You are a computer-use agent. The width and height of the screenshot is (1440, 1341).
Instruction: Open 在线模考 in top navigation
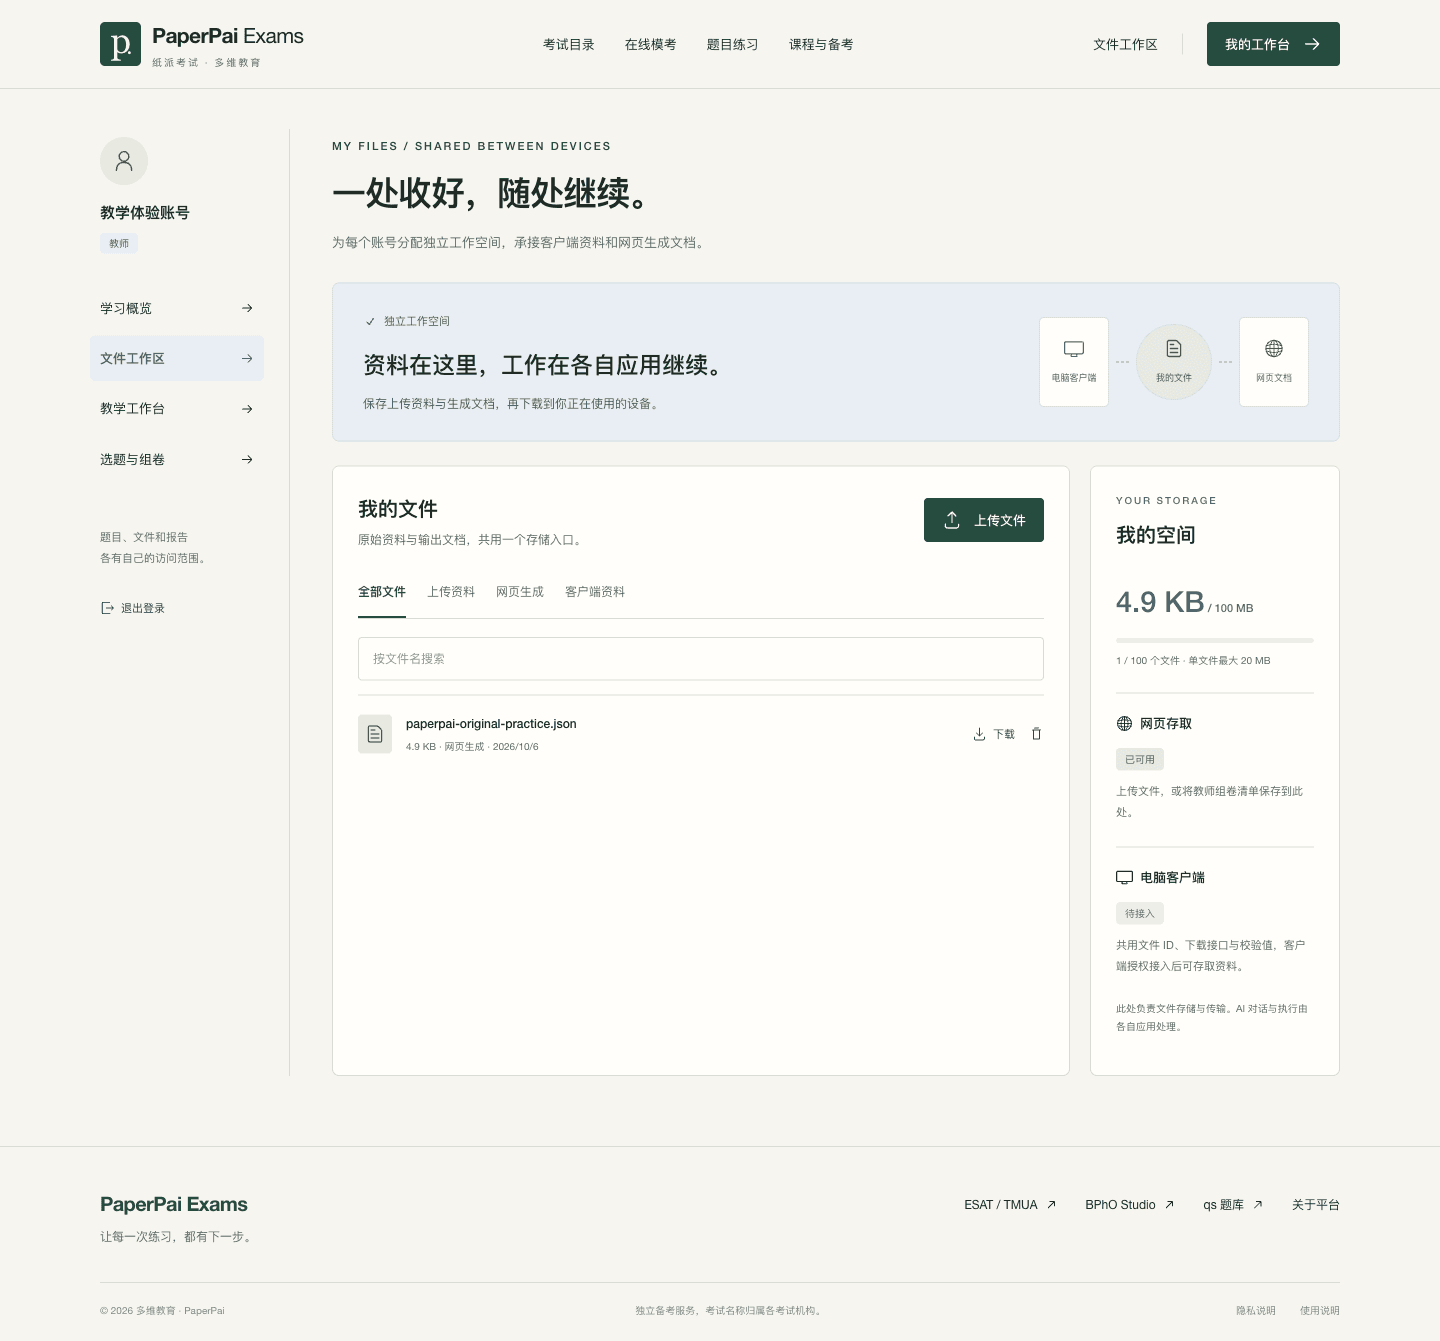coord(651,44)
